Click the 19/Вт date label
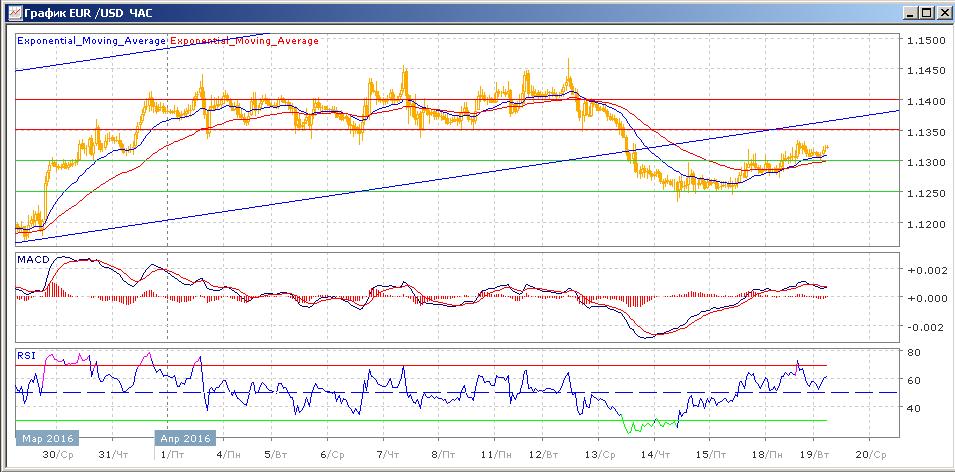 pyautogui.click(x=815, y=454)
